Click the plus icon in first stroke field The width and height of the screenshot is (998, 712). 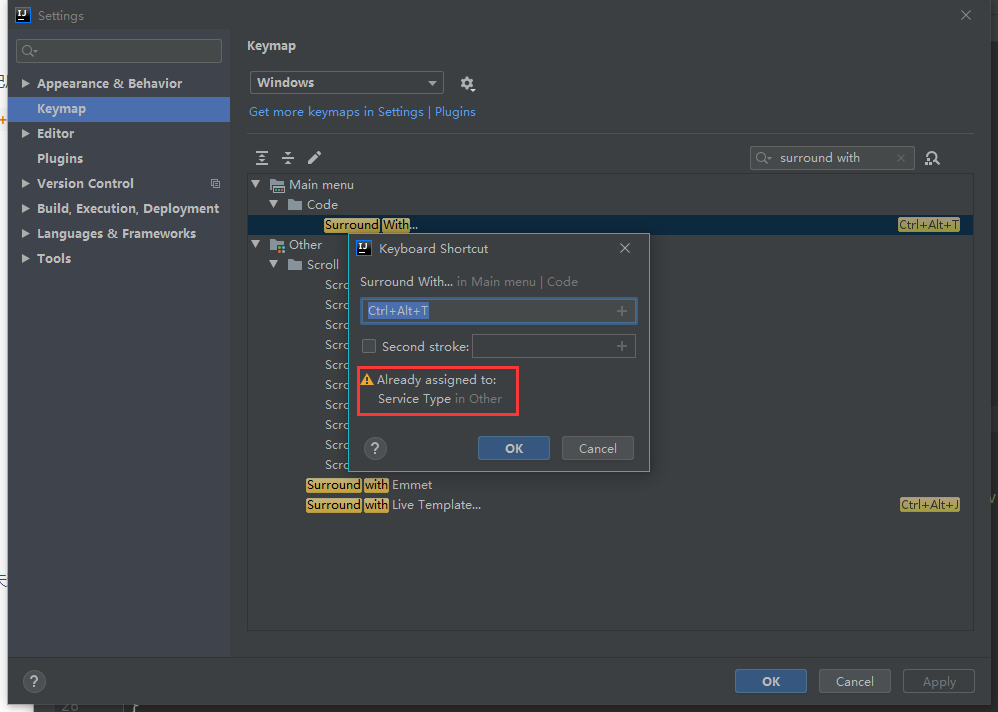point(621,311)
